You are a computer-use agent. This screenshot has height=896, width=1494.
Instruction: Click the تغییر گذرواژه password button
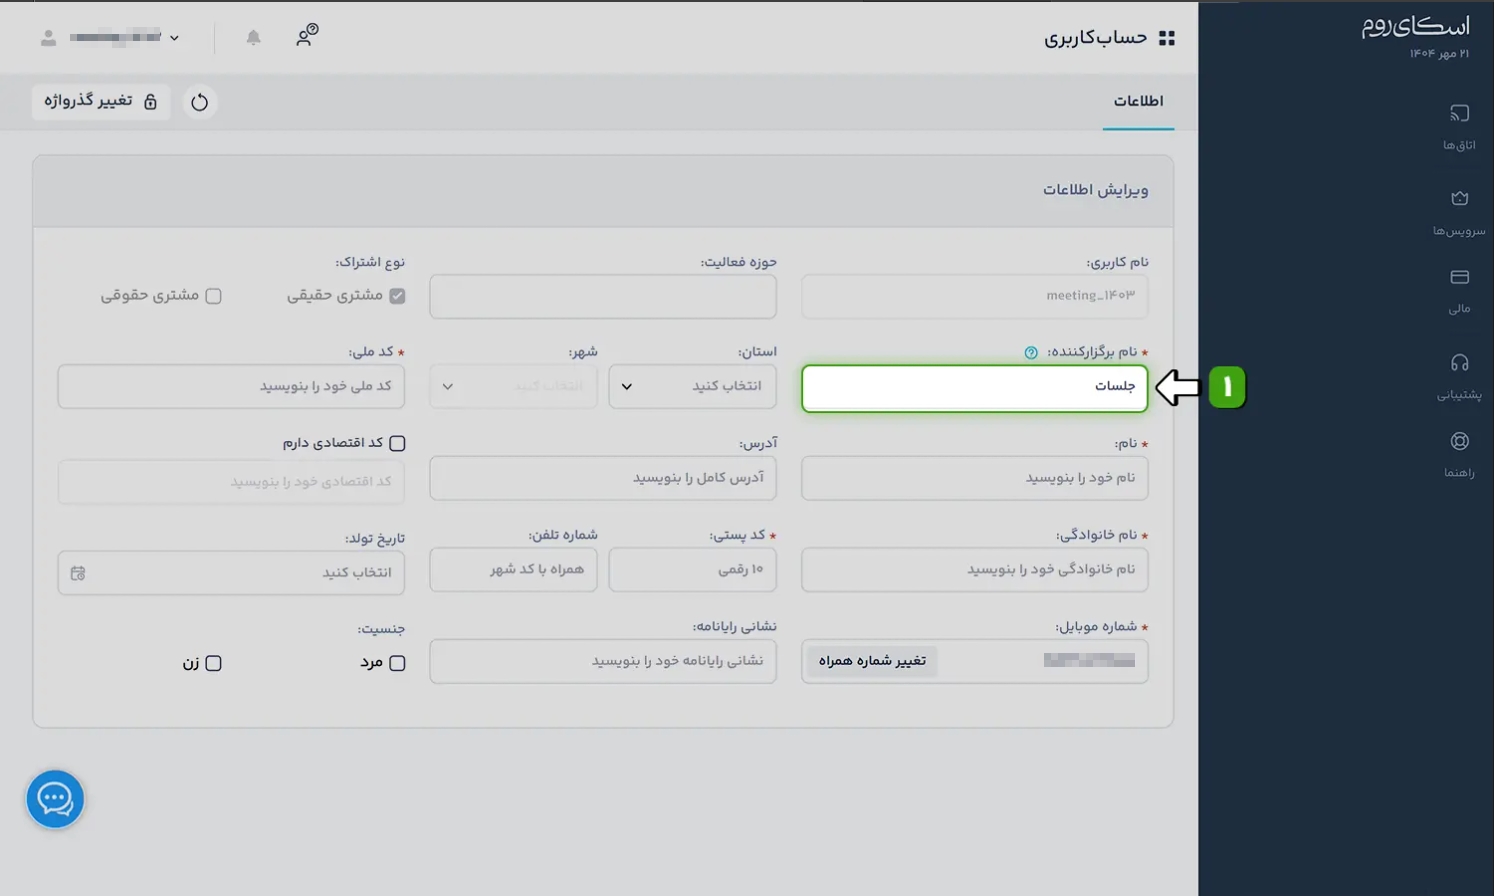point(101,102)
